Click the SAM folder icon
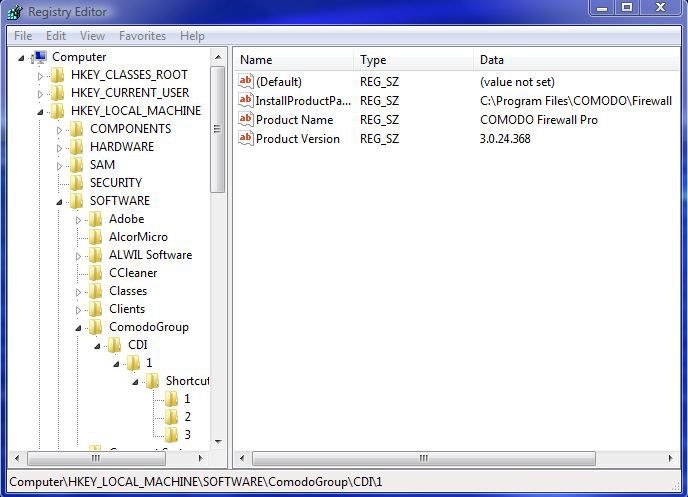 (76, 165)
